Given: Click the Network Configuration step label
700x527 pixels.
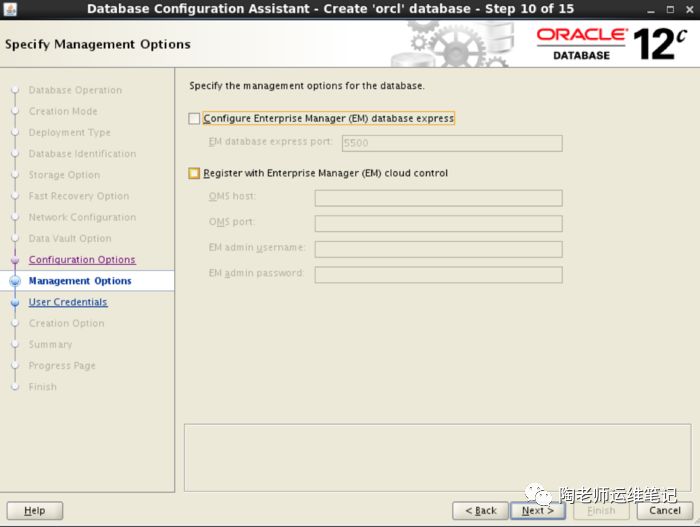Looking at the screenshot, I should [82, 217].
